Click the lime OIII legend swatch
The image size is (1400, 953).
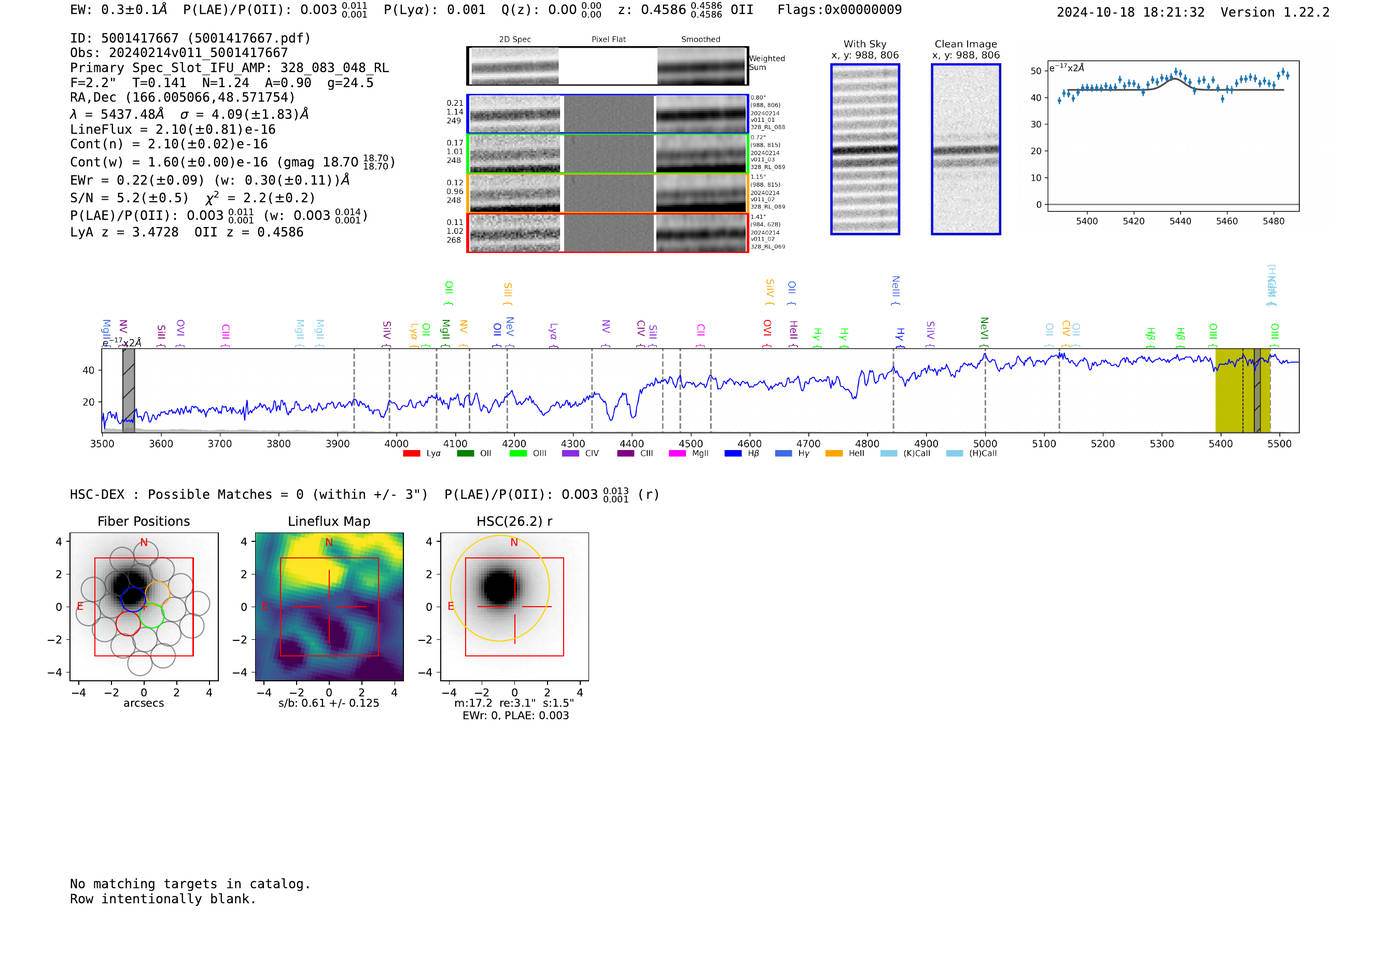pyautogui.click(x=518, y=454)
